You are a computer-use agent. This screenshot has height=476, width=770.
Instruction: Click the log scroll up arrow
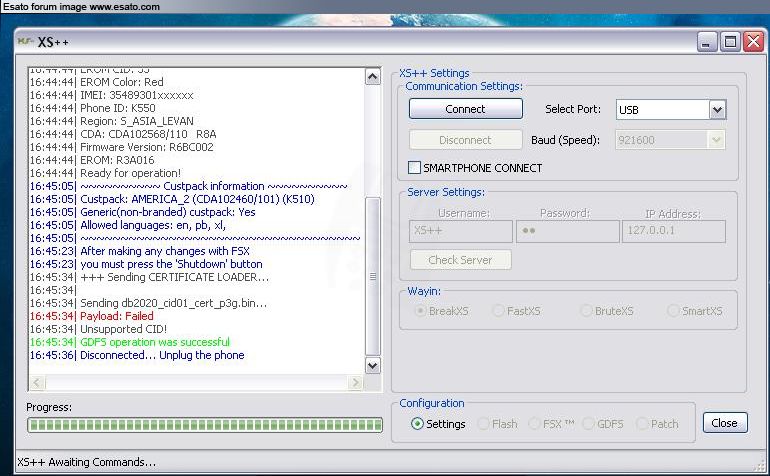pos(373,77)
